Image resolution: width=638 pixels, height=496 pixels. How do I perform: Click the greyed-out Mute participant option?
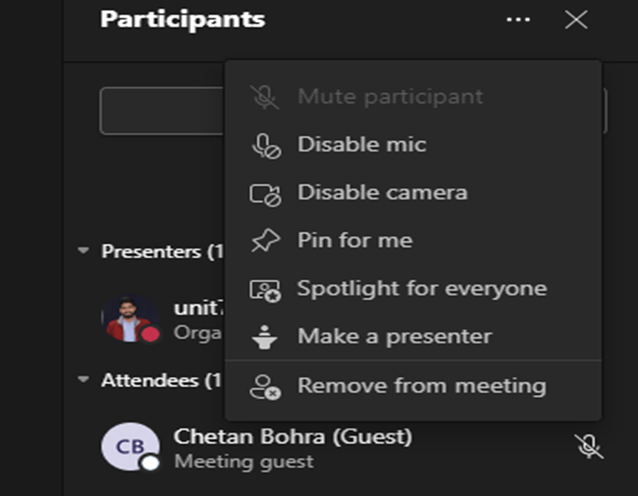[413, 97]
